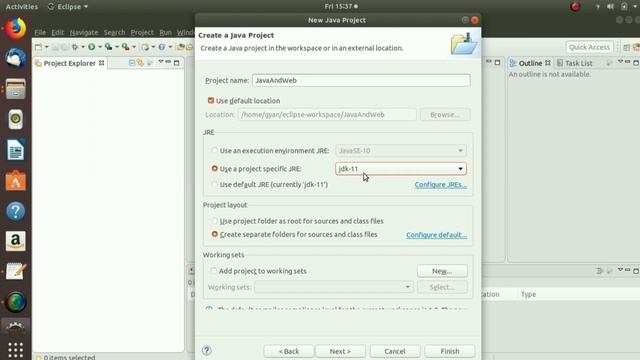Open the Working sets combo box
Image resolution: width=640 pixels, height=360 pixels.
[334, 287]
